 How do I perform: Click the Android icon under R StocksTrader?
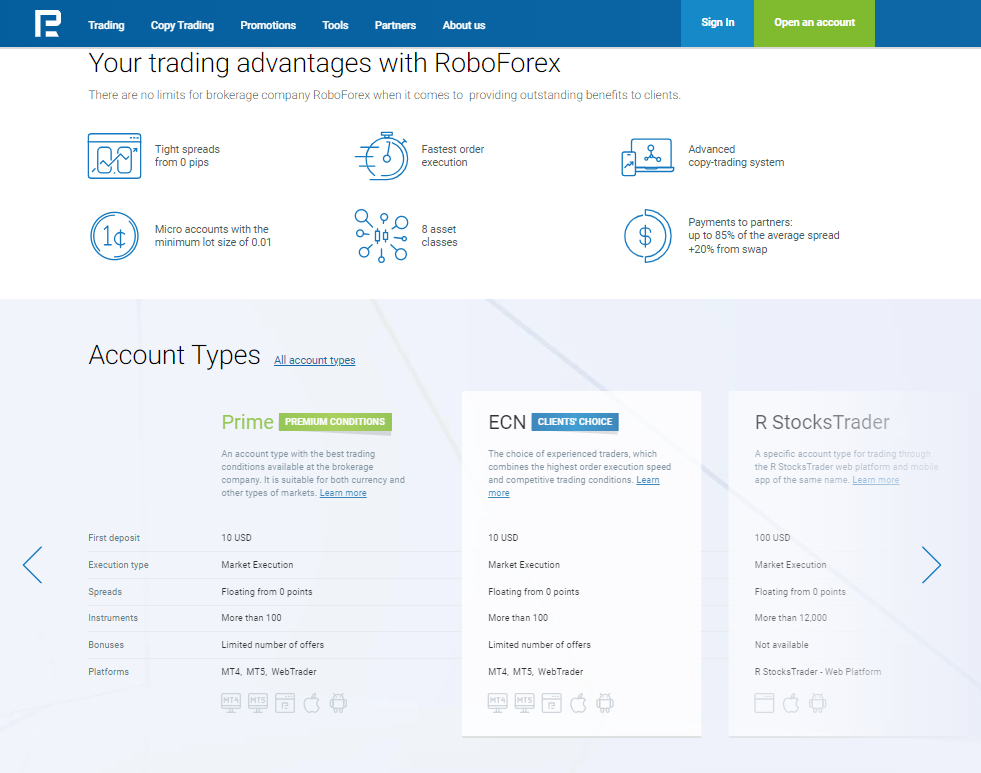click(x=817, y=702)
